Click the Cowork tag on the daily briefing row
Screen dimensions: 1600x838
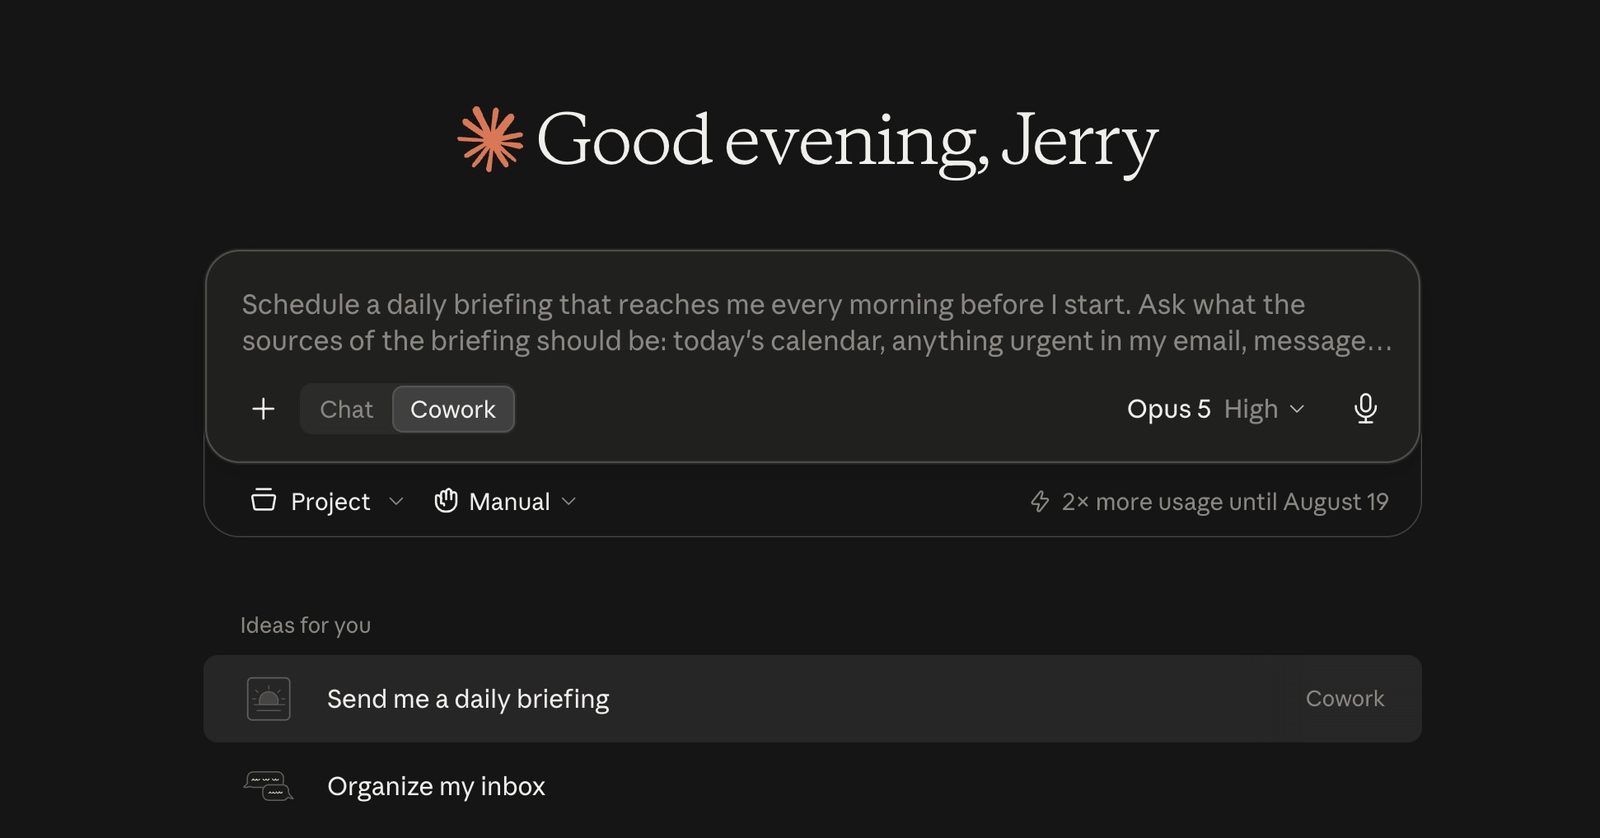pos(1345,699)
